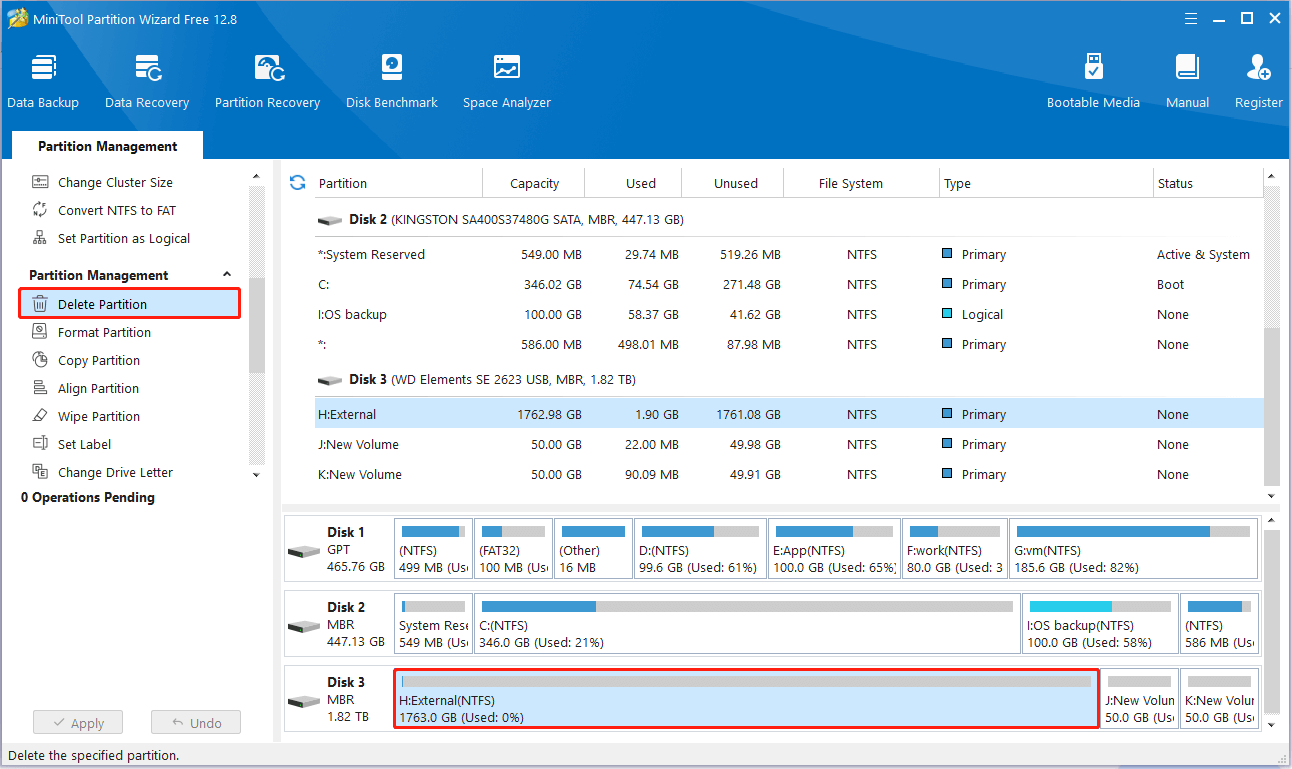Image resolution: width=1292 pixels, height=769 pixels.
Task: Choose Format Partition
Action: pos(104,332)
